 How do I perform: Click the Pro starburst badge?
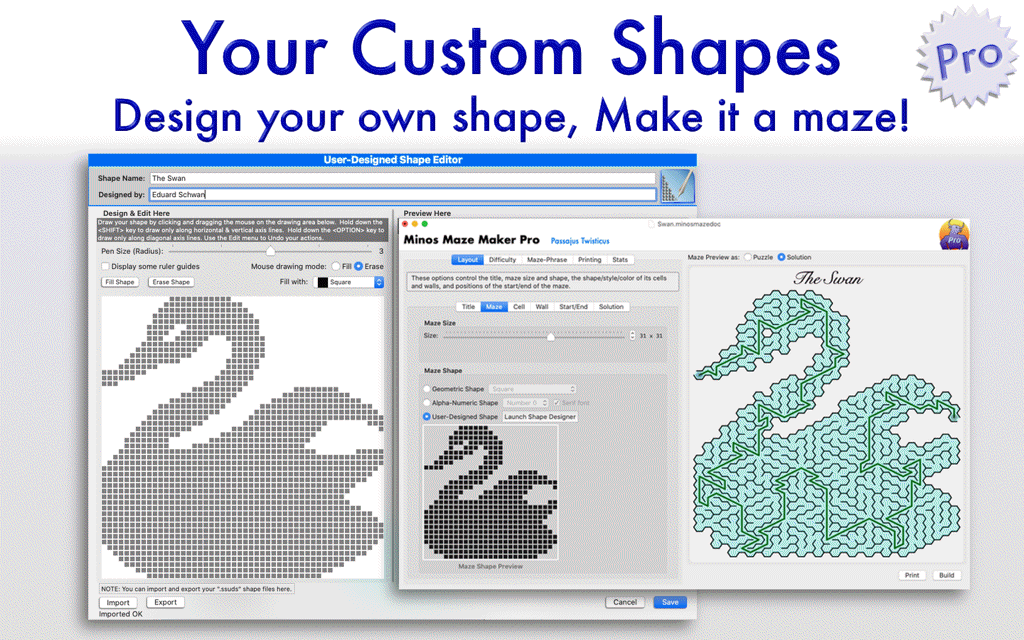pyautogui.click(x=965, y=62)
